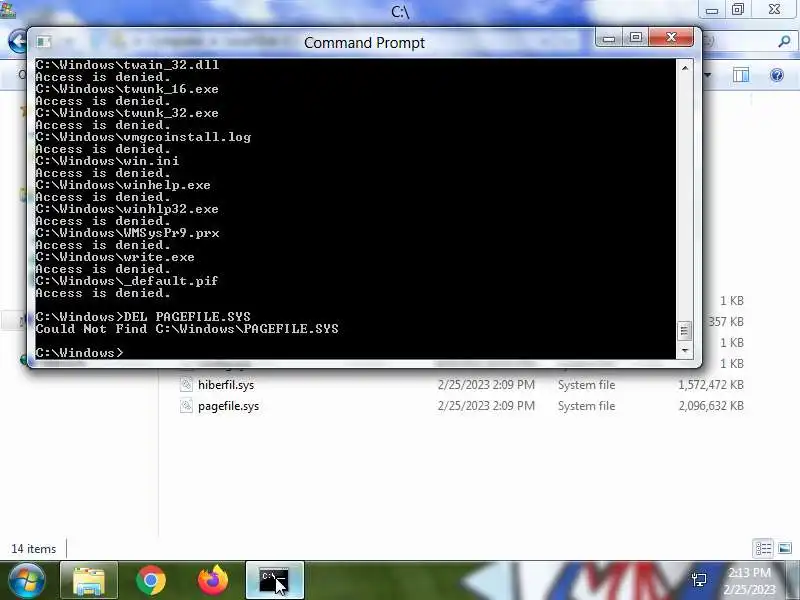Launch Google Chrome from the taskbar

[x=151, y=580]
